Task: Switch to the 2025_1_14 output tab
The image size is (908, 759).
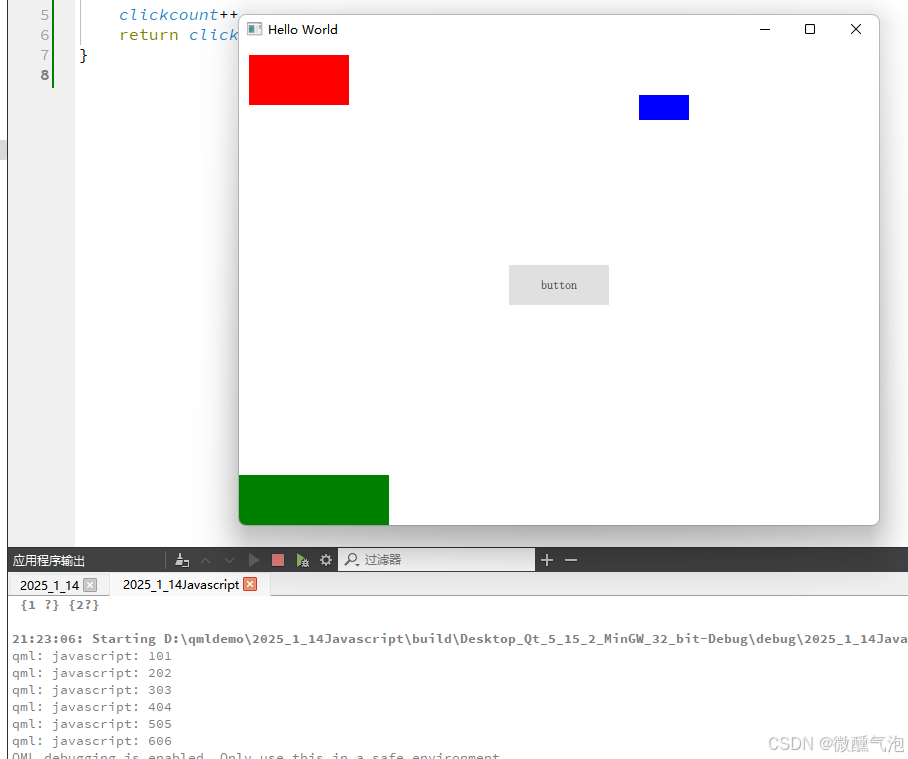Action: pos(48,584)
